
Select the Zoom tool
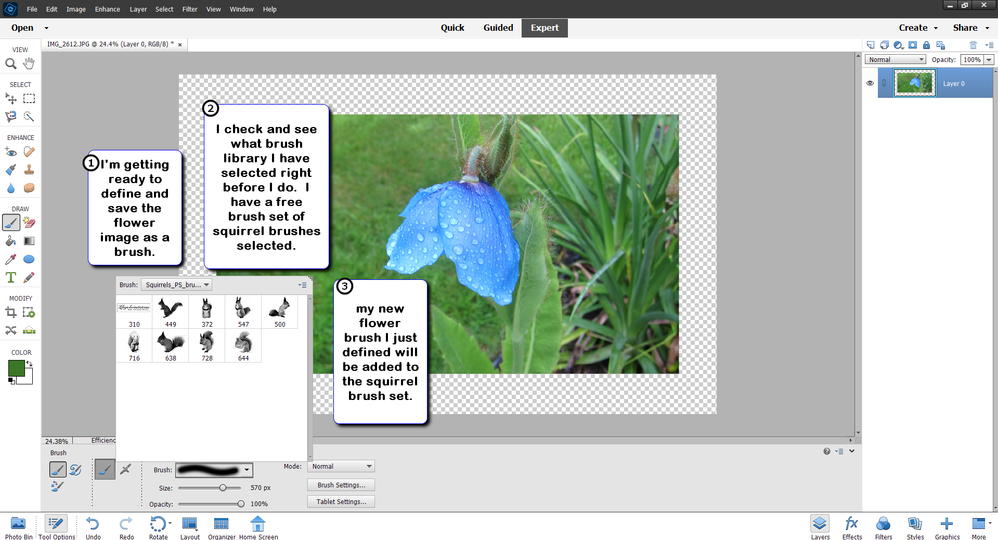point(11,64)
